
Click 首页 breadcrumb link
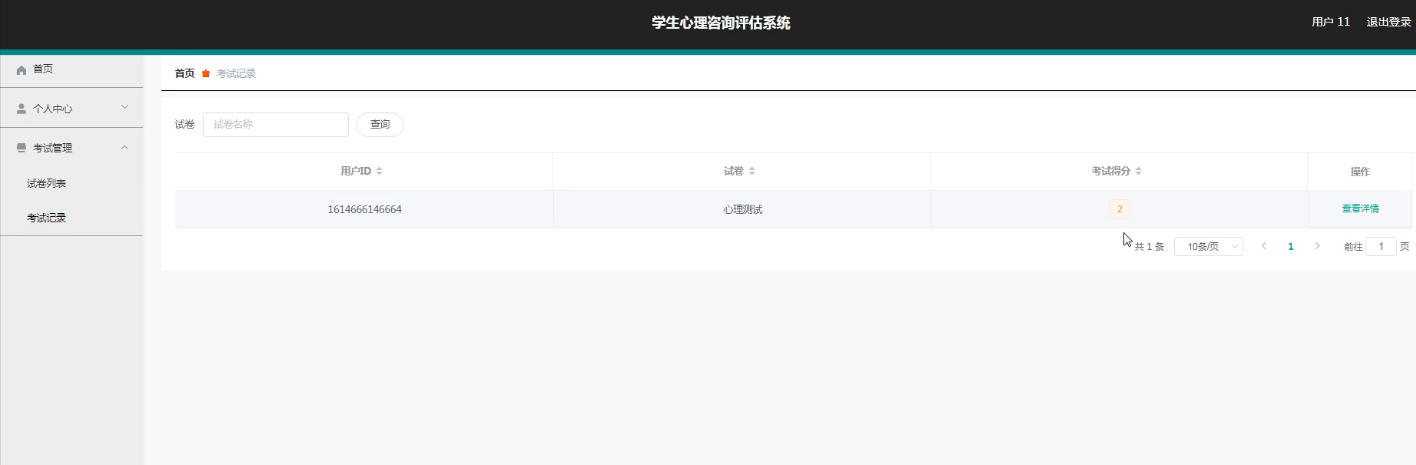pos(185,73)
